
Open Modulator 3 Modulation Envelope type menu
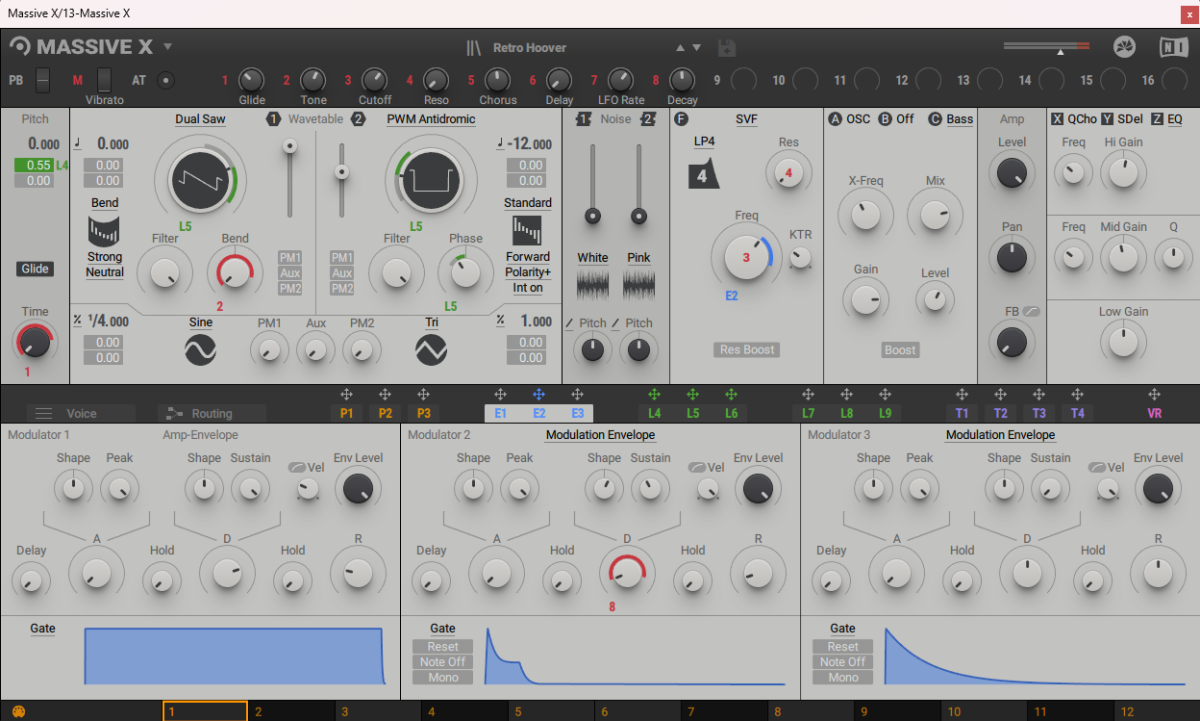pyautogui.click(x=1000, y=435)
